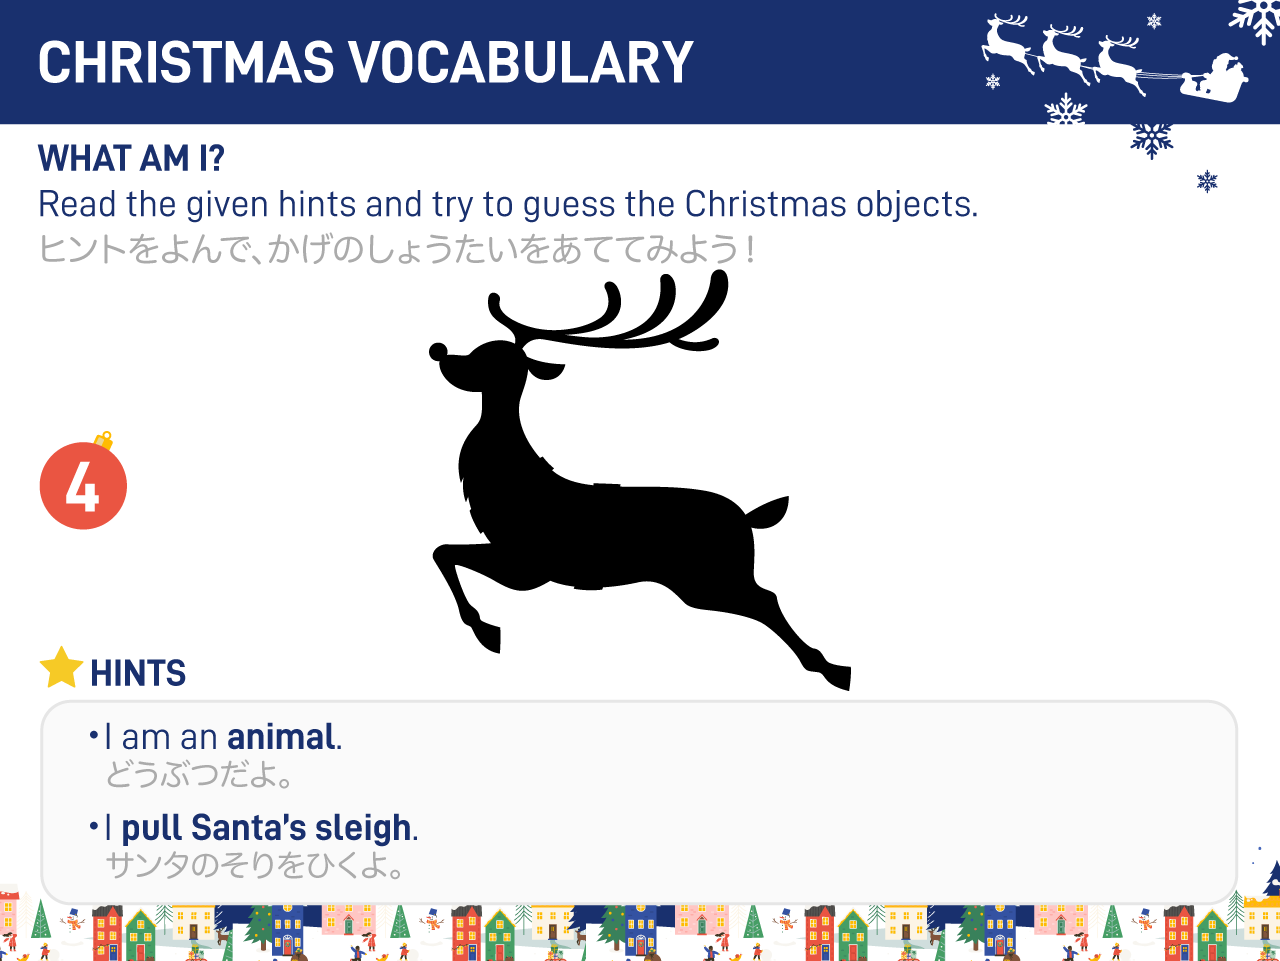1280x961 pixels.
Task: Click the CHRISTMAS VOCABULARY title
Action: [x=365, y=62]
